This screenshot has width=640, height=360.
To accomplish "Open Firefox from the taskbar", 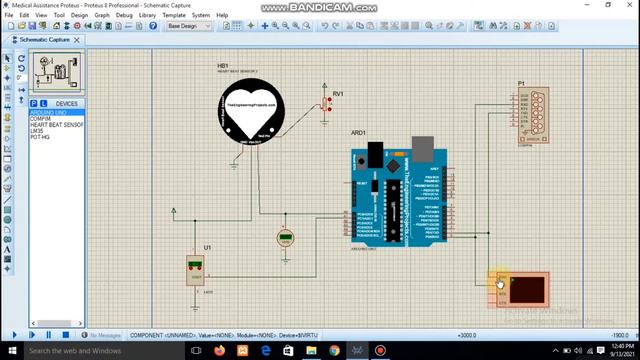I will pos(220,351).
